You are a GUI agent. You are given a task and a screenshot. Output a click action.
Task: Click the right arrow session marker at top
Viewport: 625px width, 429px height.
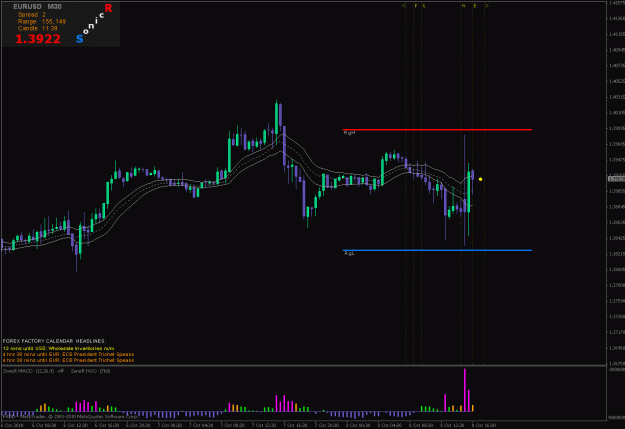coord(486,6)
